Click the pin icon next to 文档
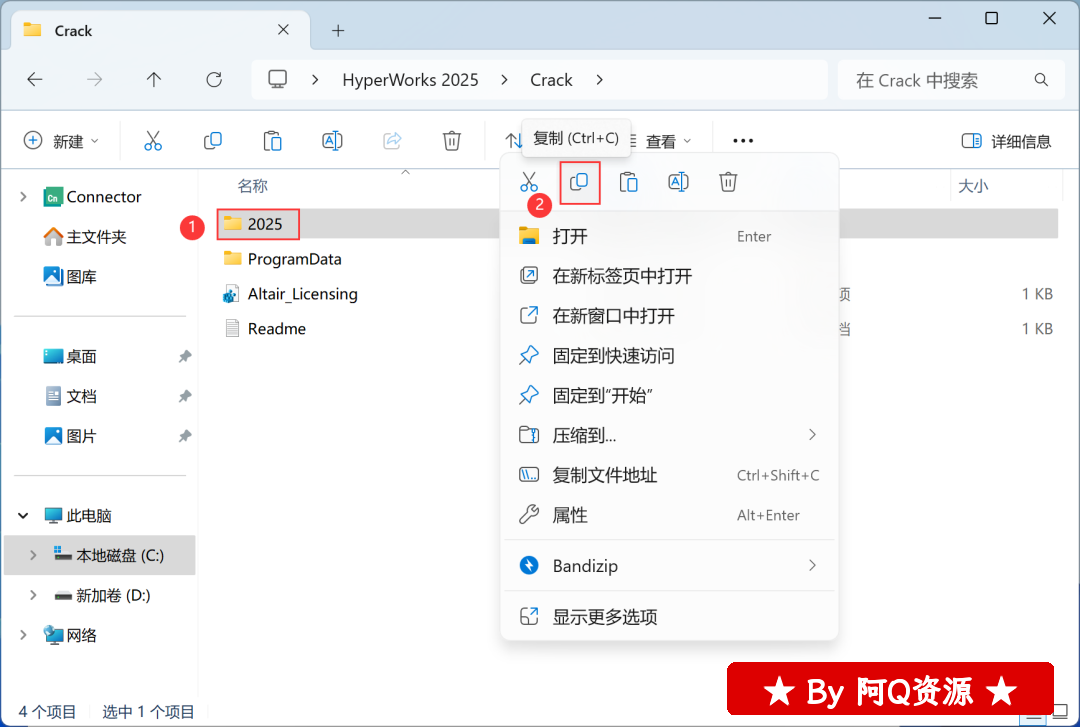 coord(185,396)
